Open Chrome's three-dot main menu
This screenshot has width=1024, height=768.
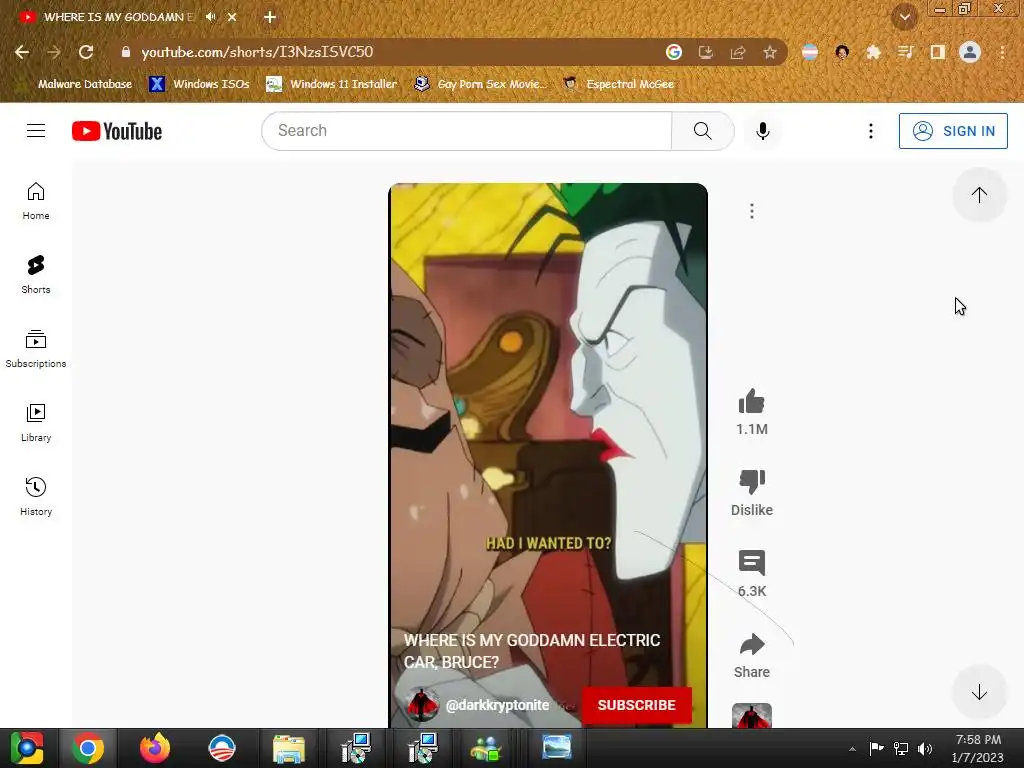click(x=1002, y=52)
